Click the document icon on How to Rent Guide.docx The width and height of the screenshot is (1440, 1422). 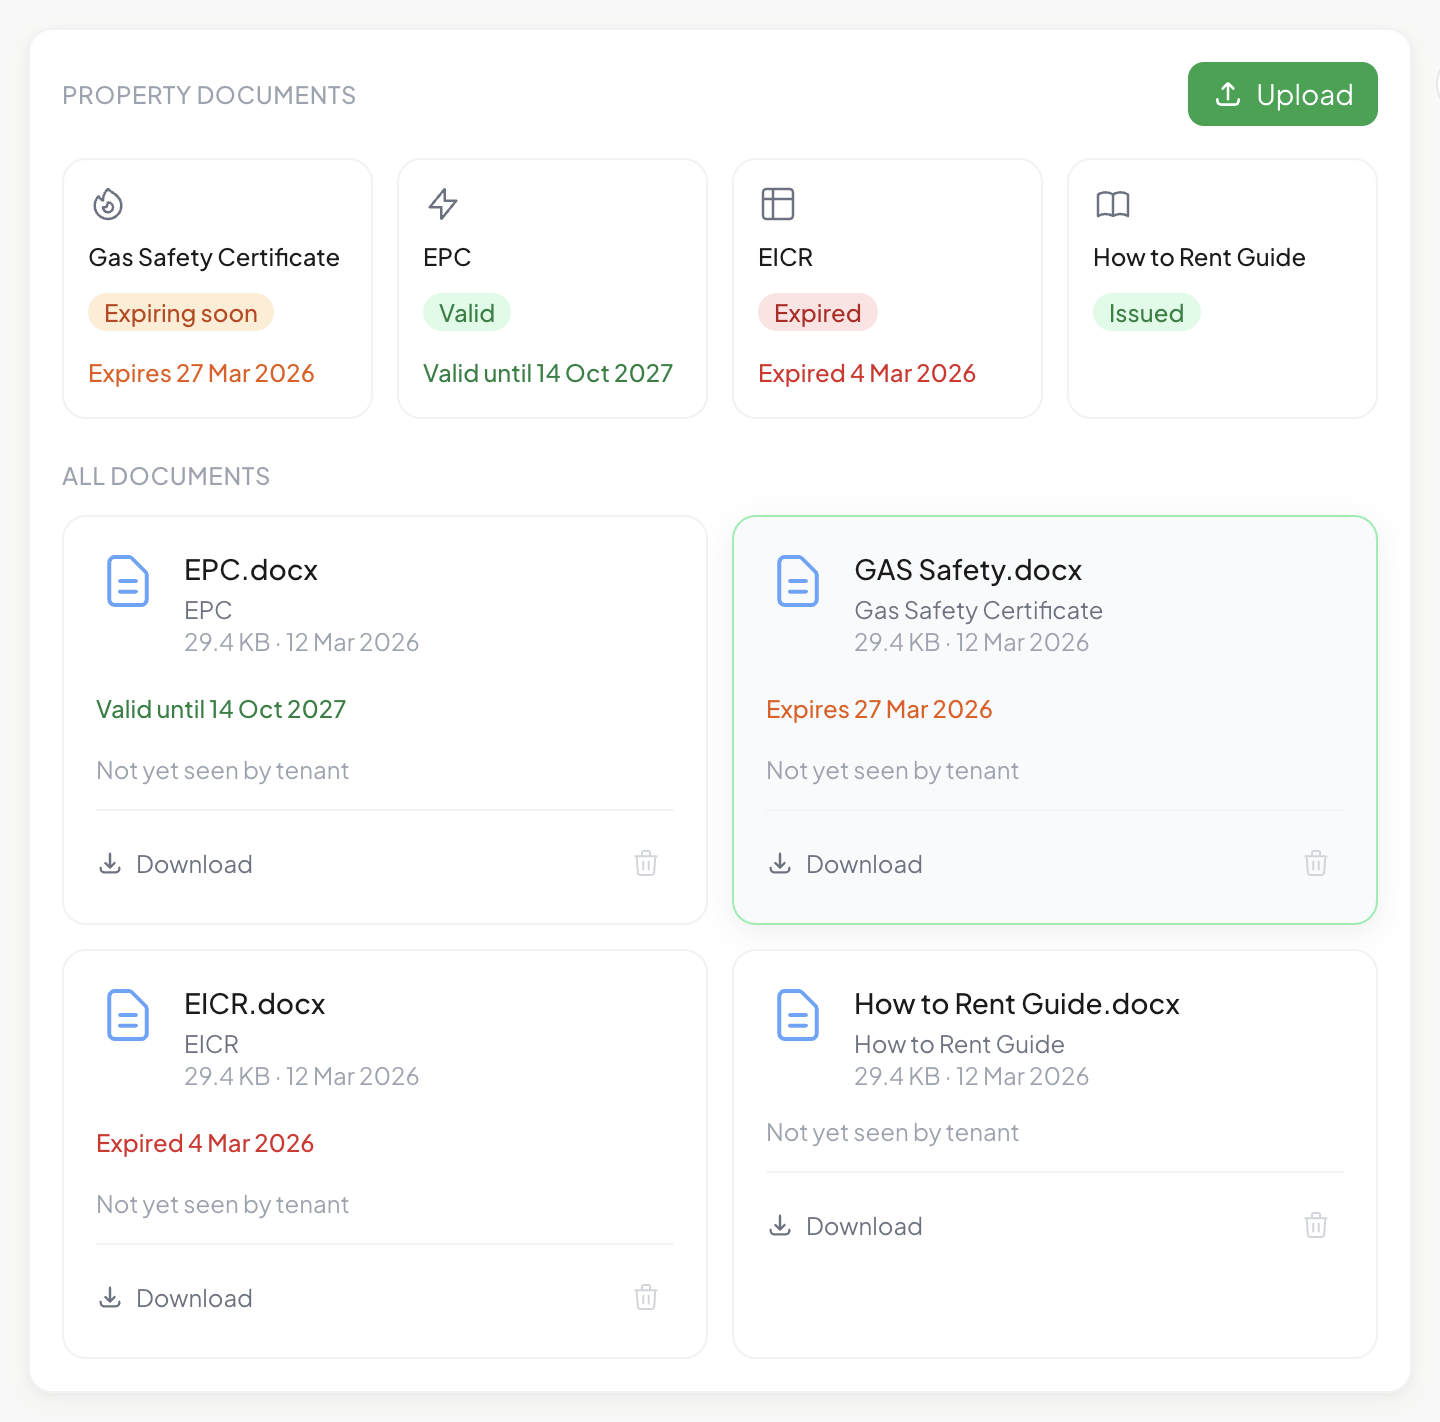point(798,1015)
